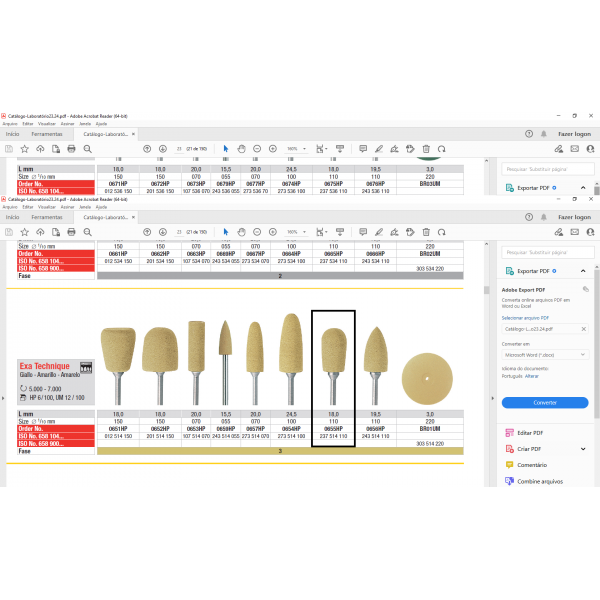Click the search magnifier icon in lower window toolbar
Viewport: 600px width, 600px height.
87,232
